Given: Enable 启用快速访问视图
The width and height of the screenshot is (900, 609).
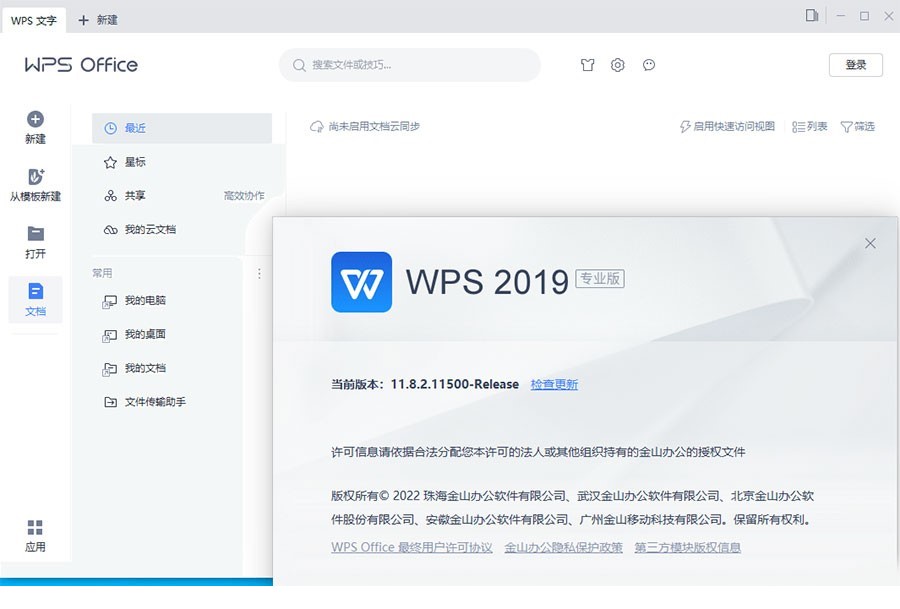Looking at the screenshot, I should 727,126.
